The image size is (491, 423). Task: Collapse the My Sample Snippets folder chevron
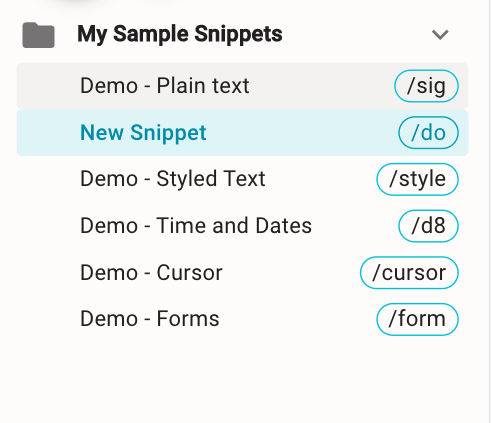click(440, 35)
